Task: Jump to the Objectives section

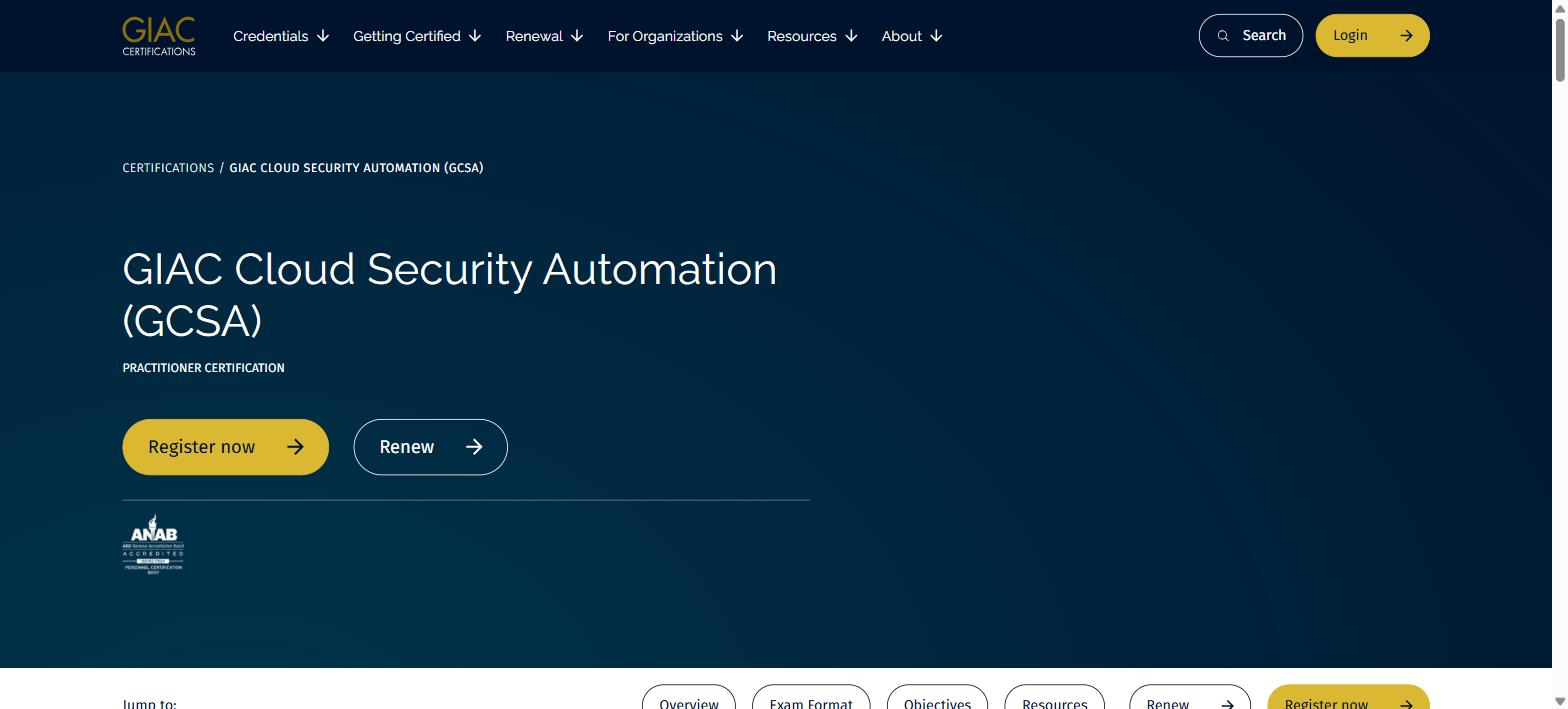Action: pos(937,697)
